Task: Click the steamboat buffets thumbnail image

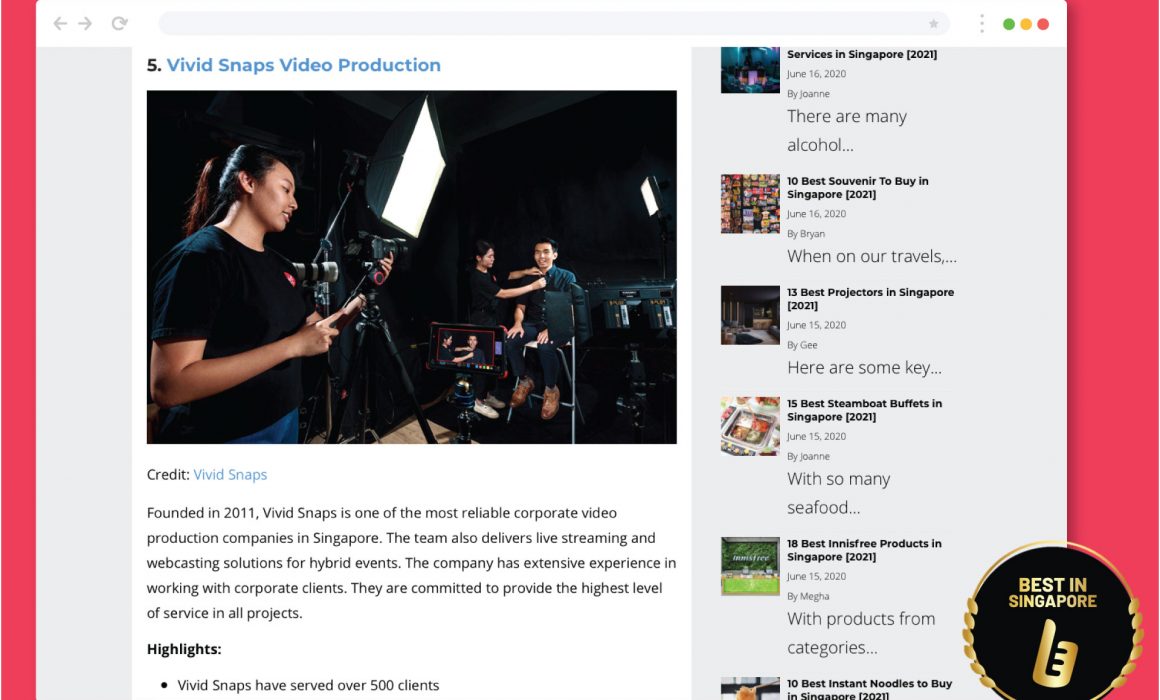Action: click(750, 426)
